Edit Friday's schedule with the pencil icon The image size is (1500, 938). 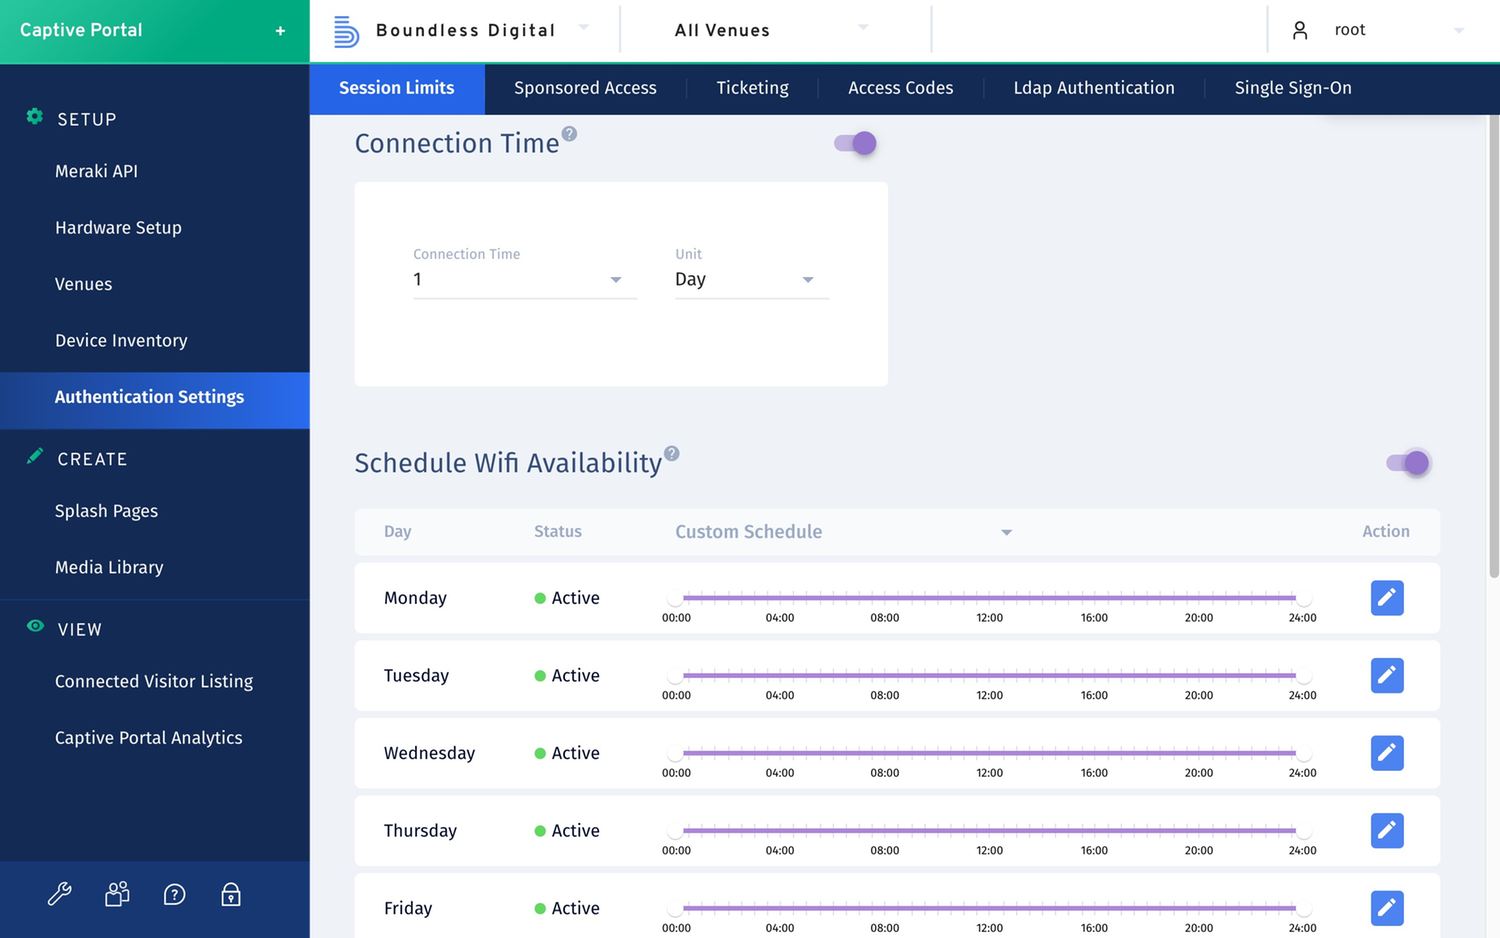click(x=1386, y=908)
